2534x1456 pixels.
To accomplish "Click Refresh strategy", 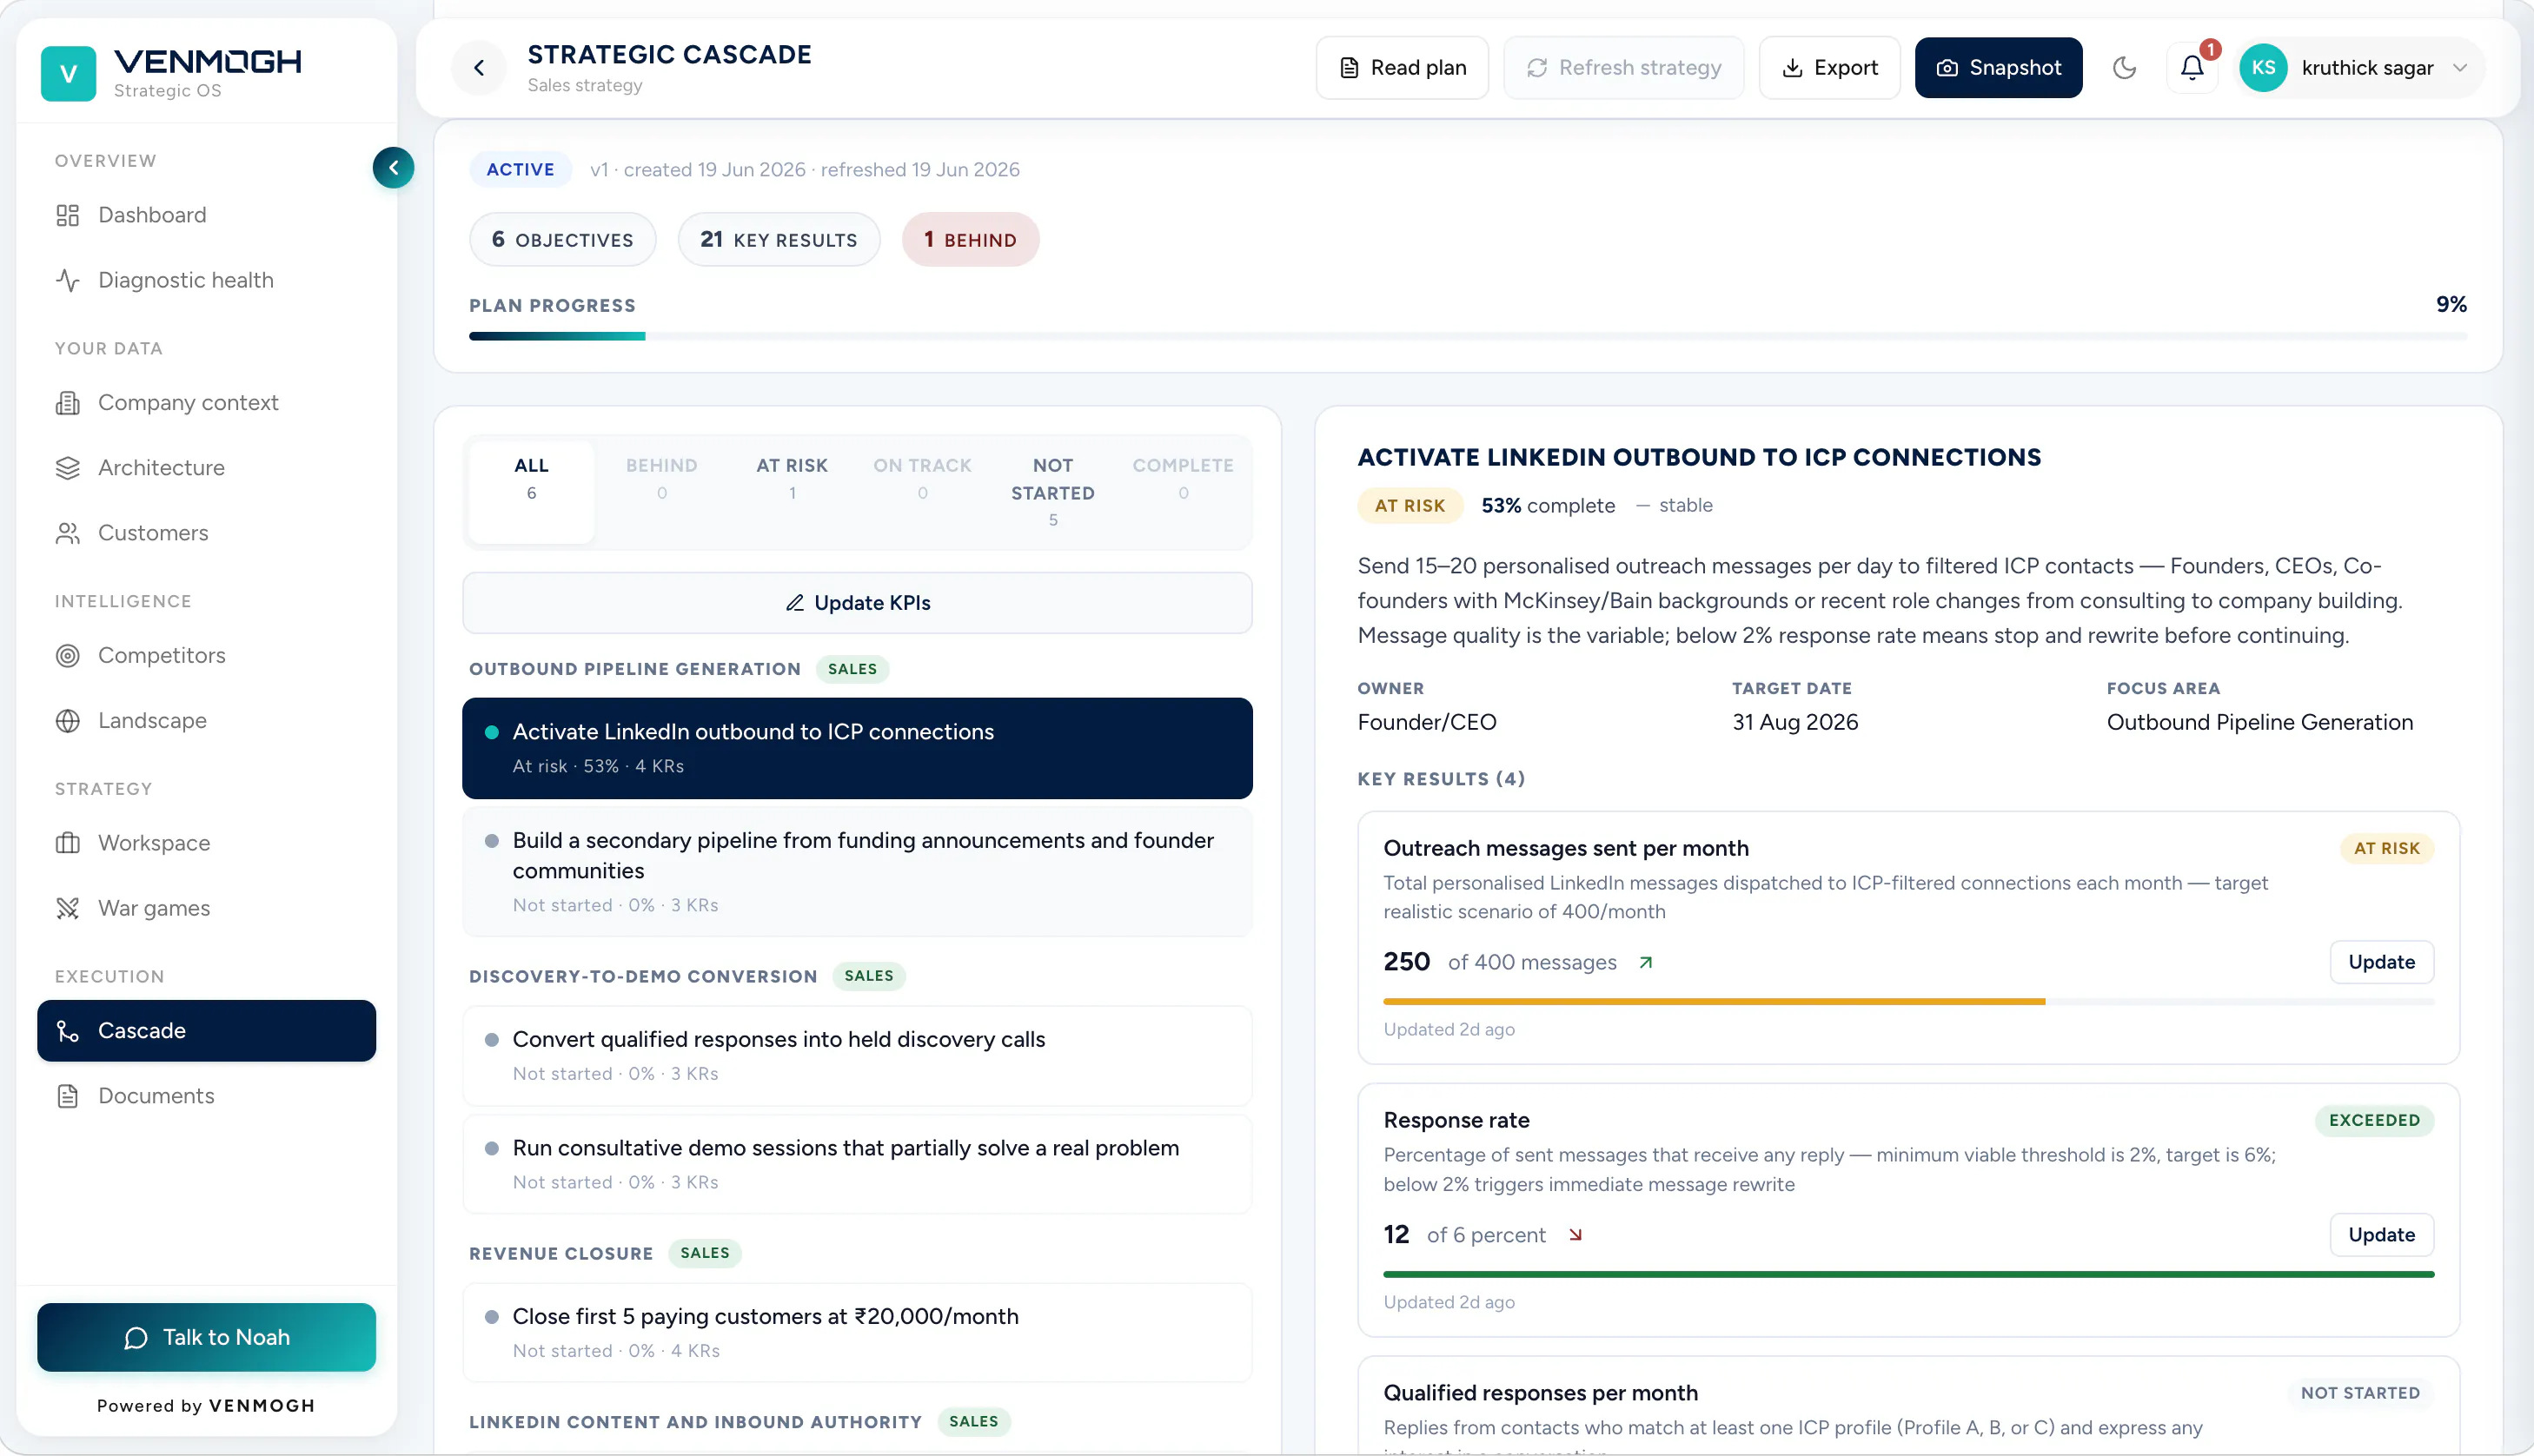I will 1624,67.
